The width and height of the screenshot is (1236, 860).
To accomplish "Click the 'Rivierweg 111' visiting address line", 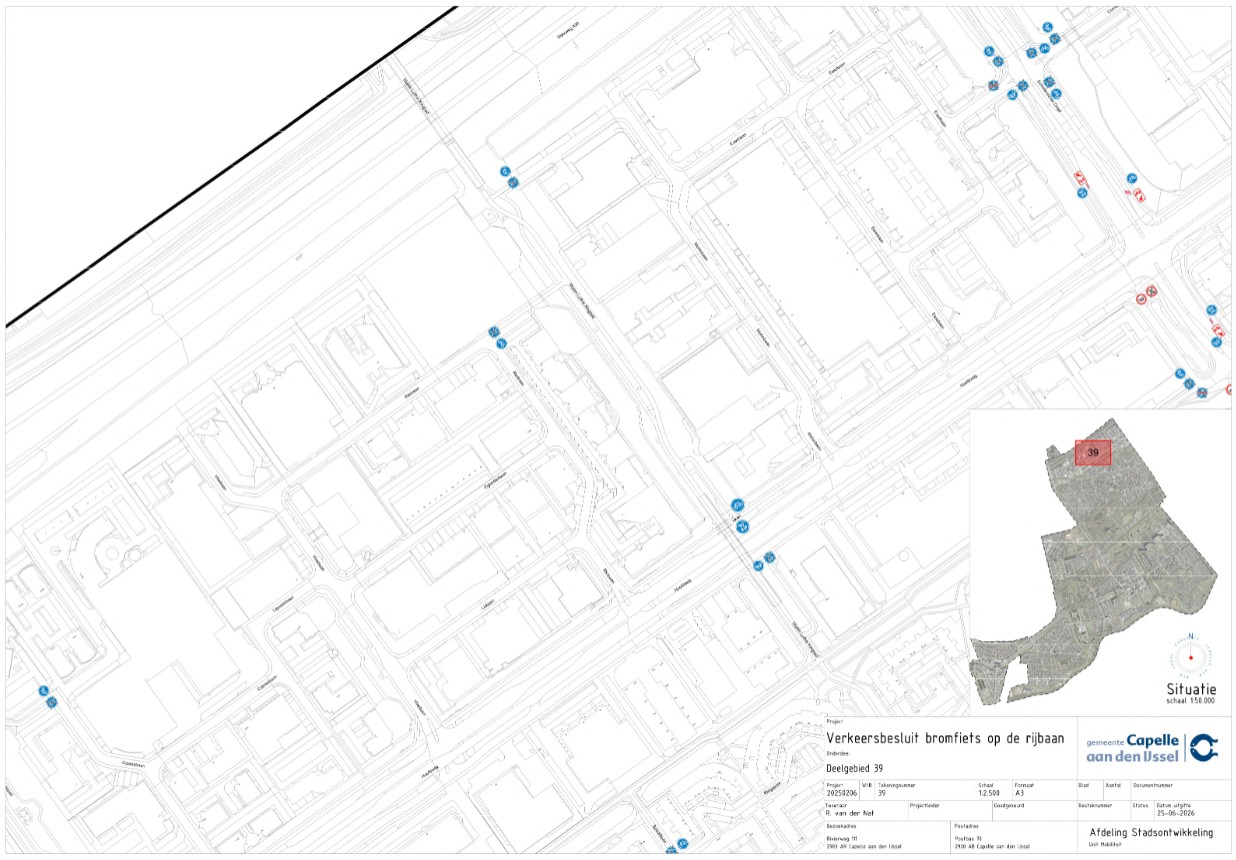I will (x=841, y=839).
